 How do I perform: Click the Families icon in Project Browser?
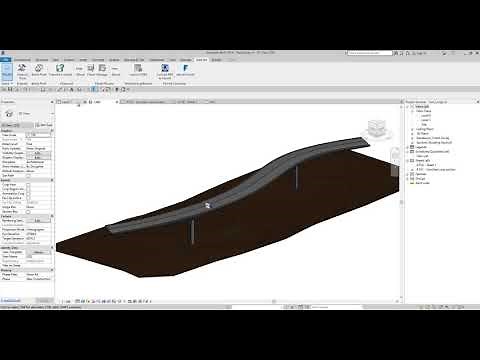pos(412,174)
